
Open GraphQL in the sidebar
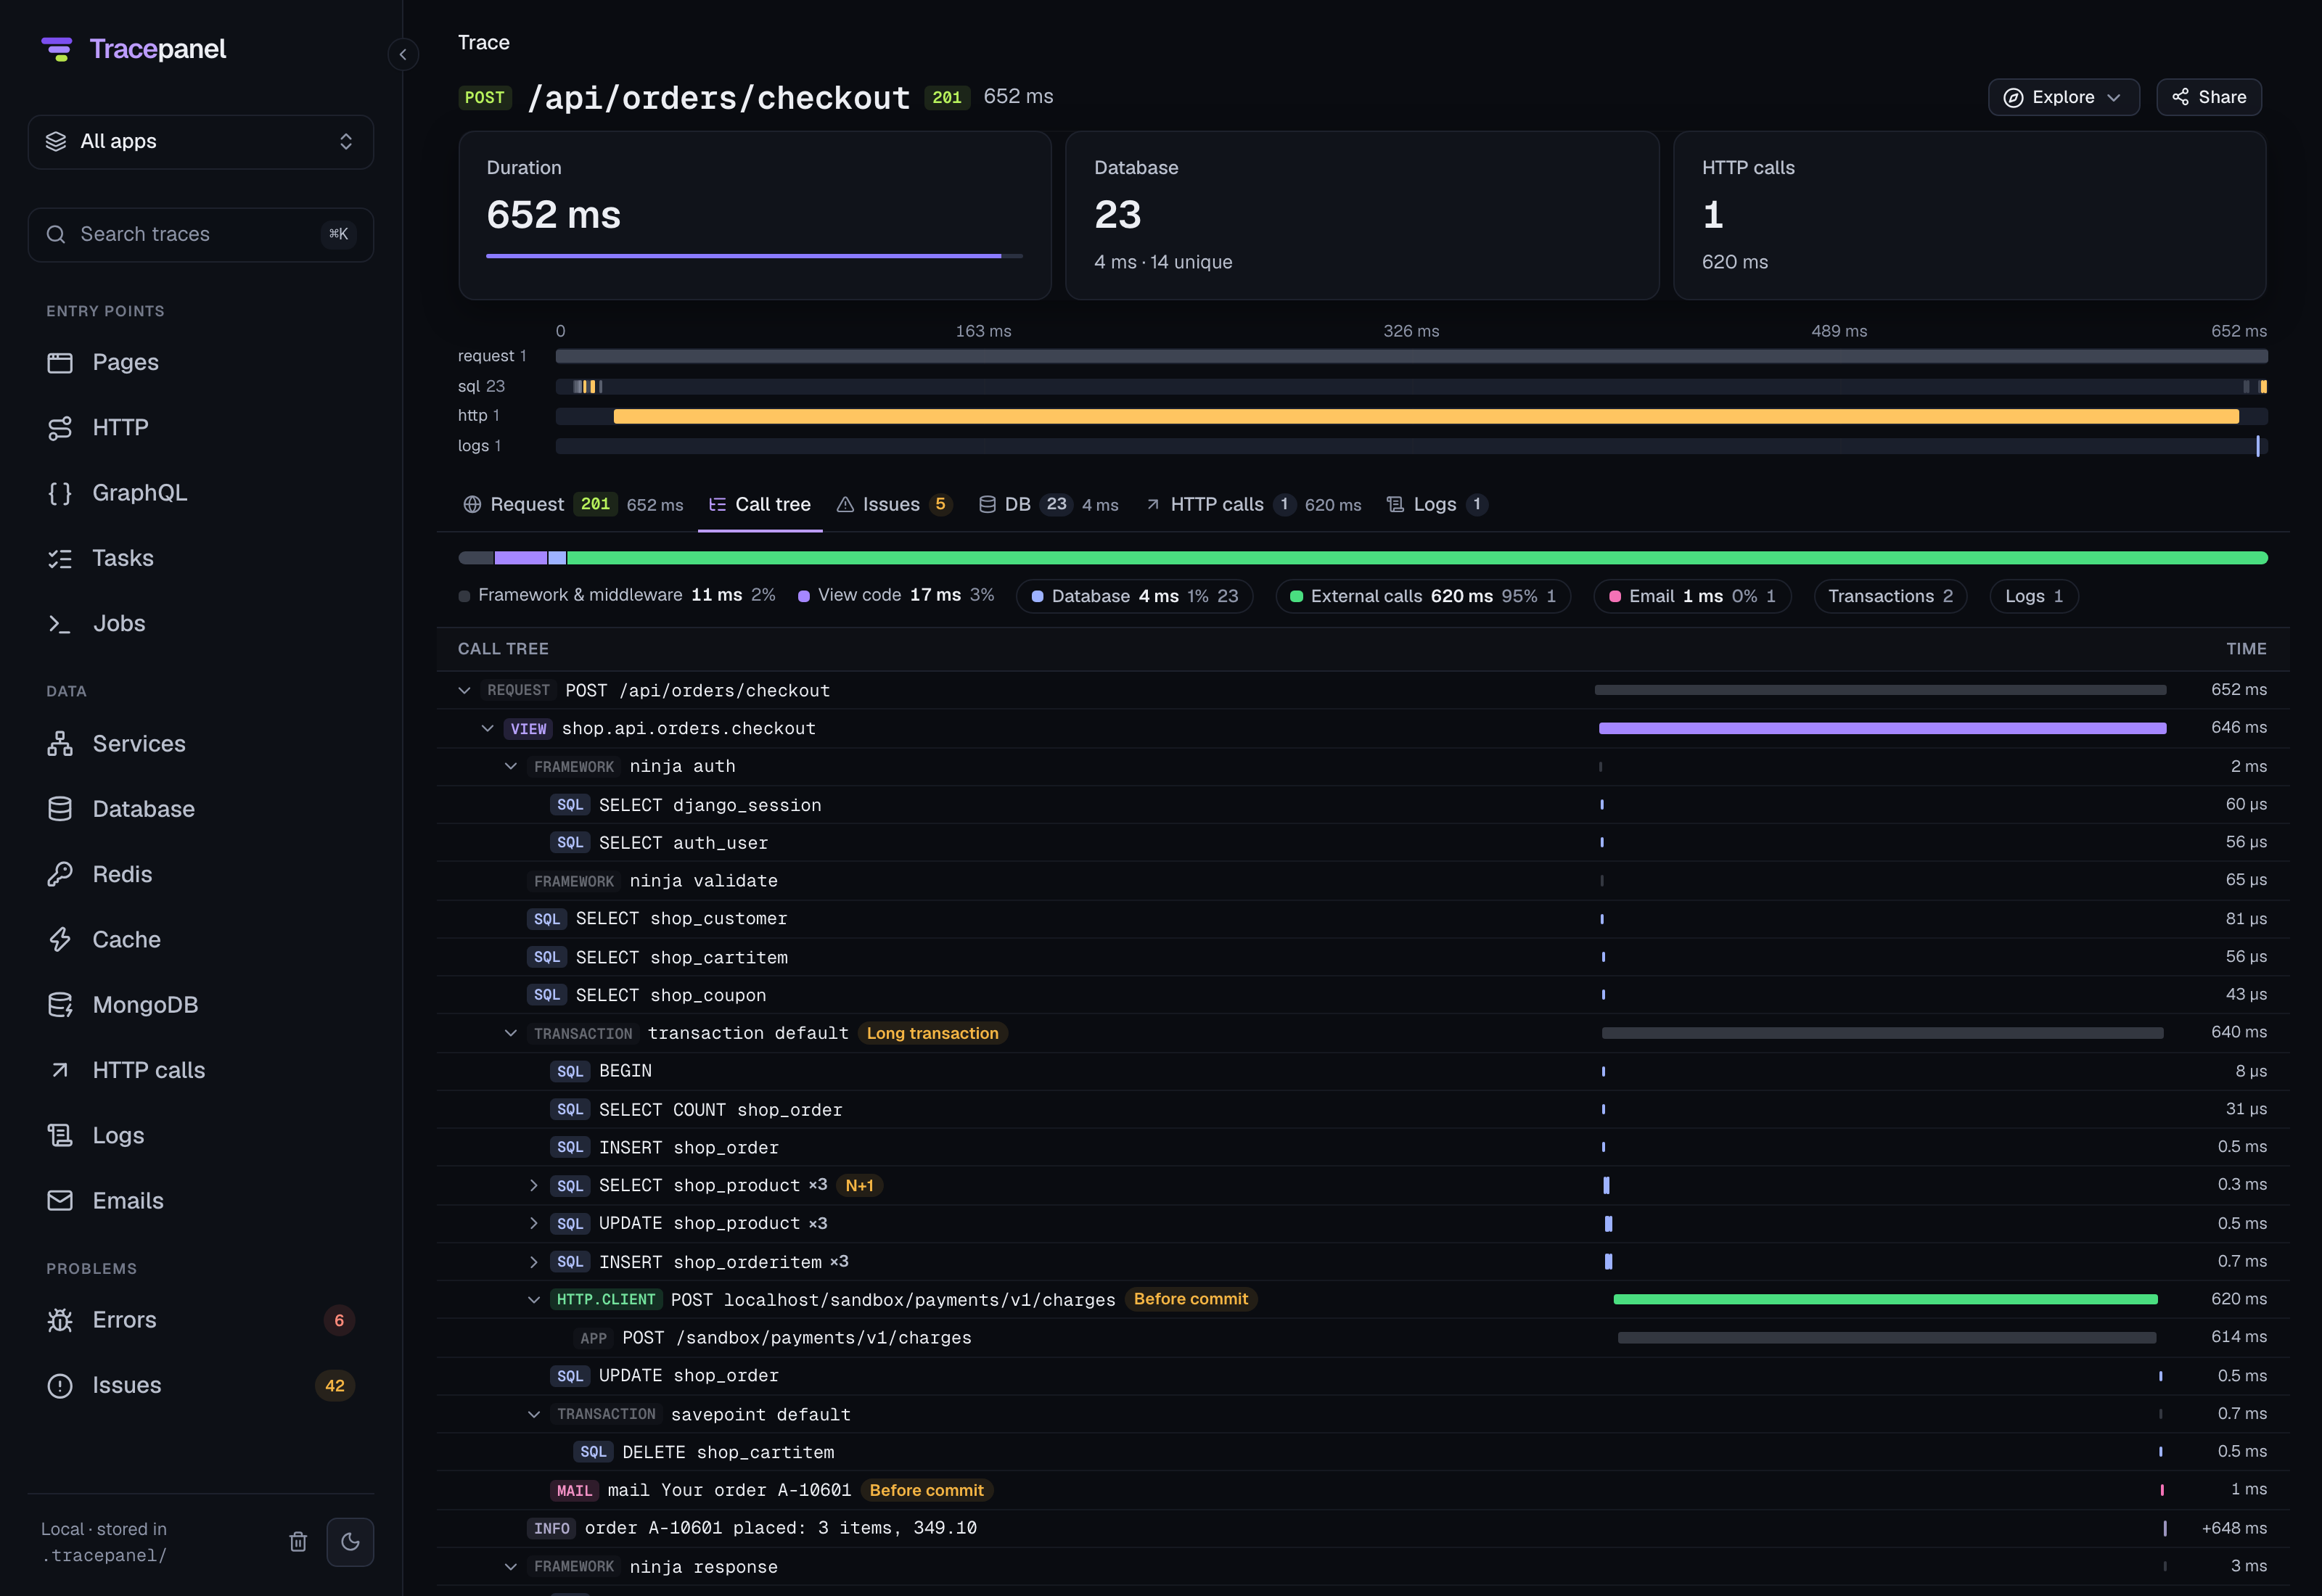tap(201, 492)
